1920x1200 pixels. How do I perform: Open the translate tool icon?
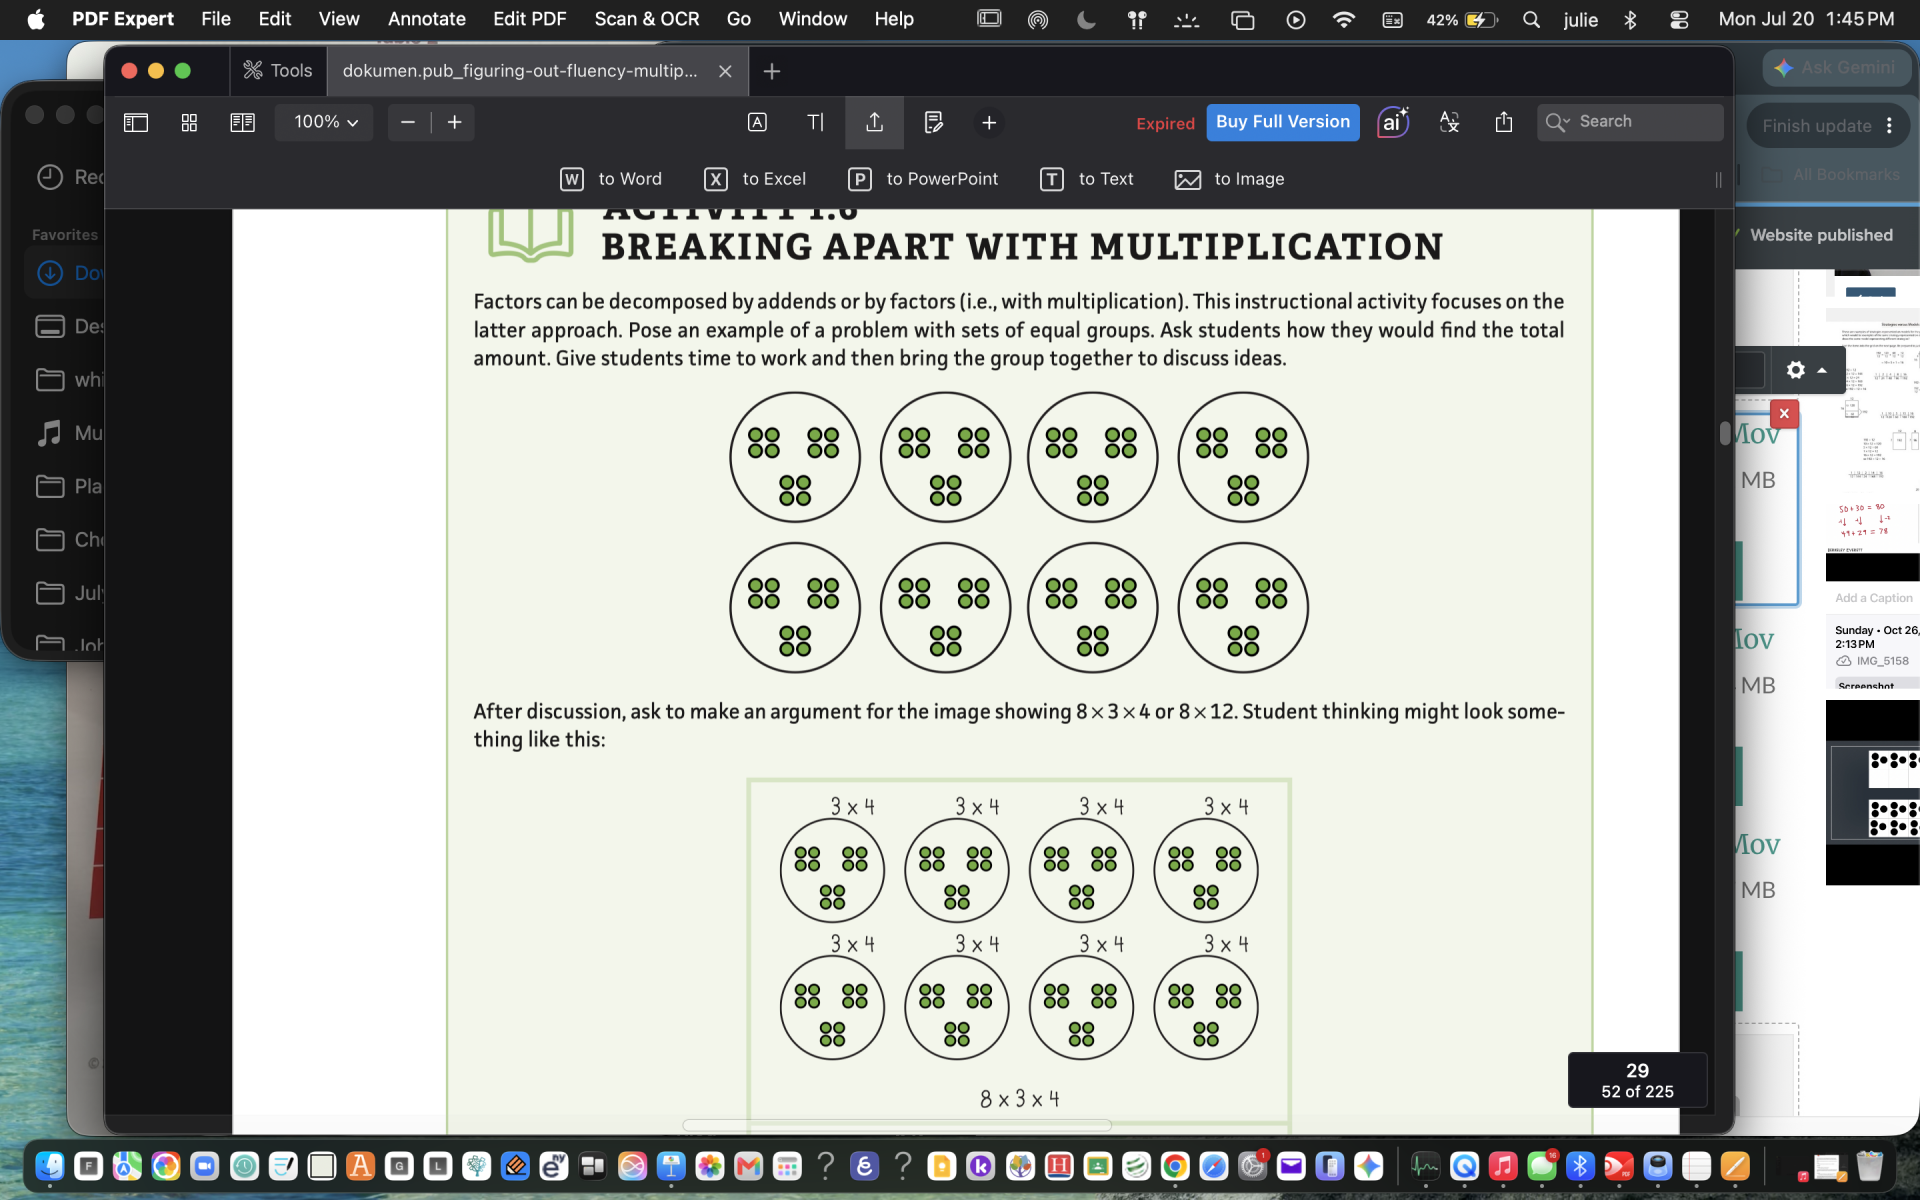pos(1449,122)
